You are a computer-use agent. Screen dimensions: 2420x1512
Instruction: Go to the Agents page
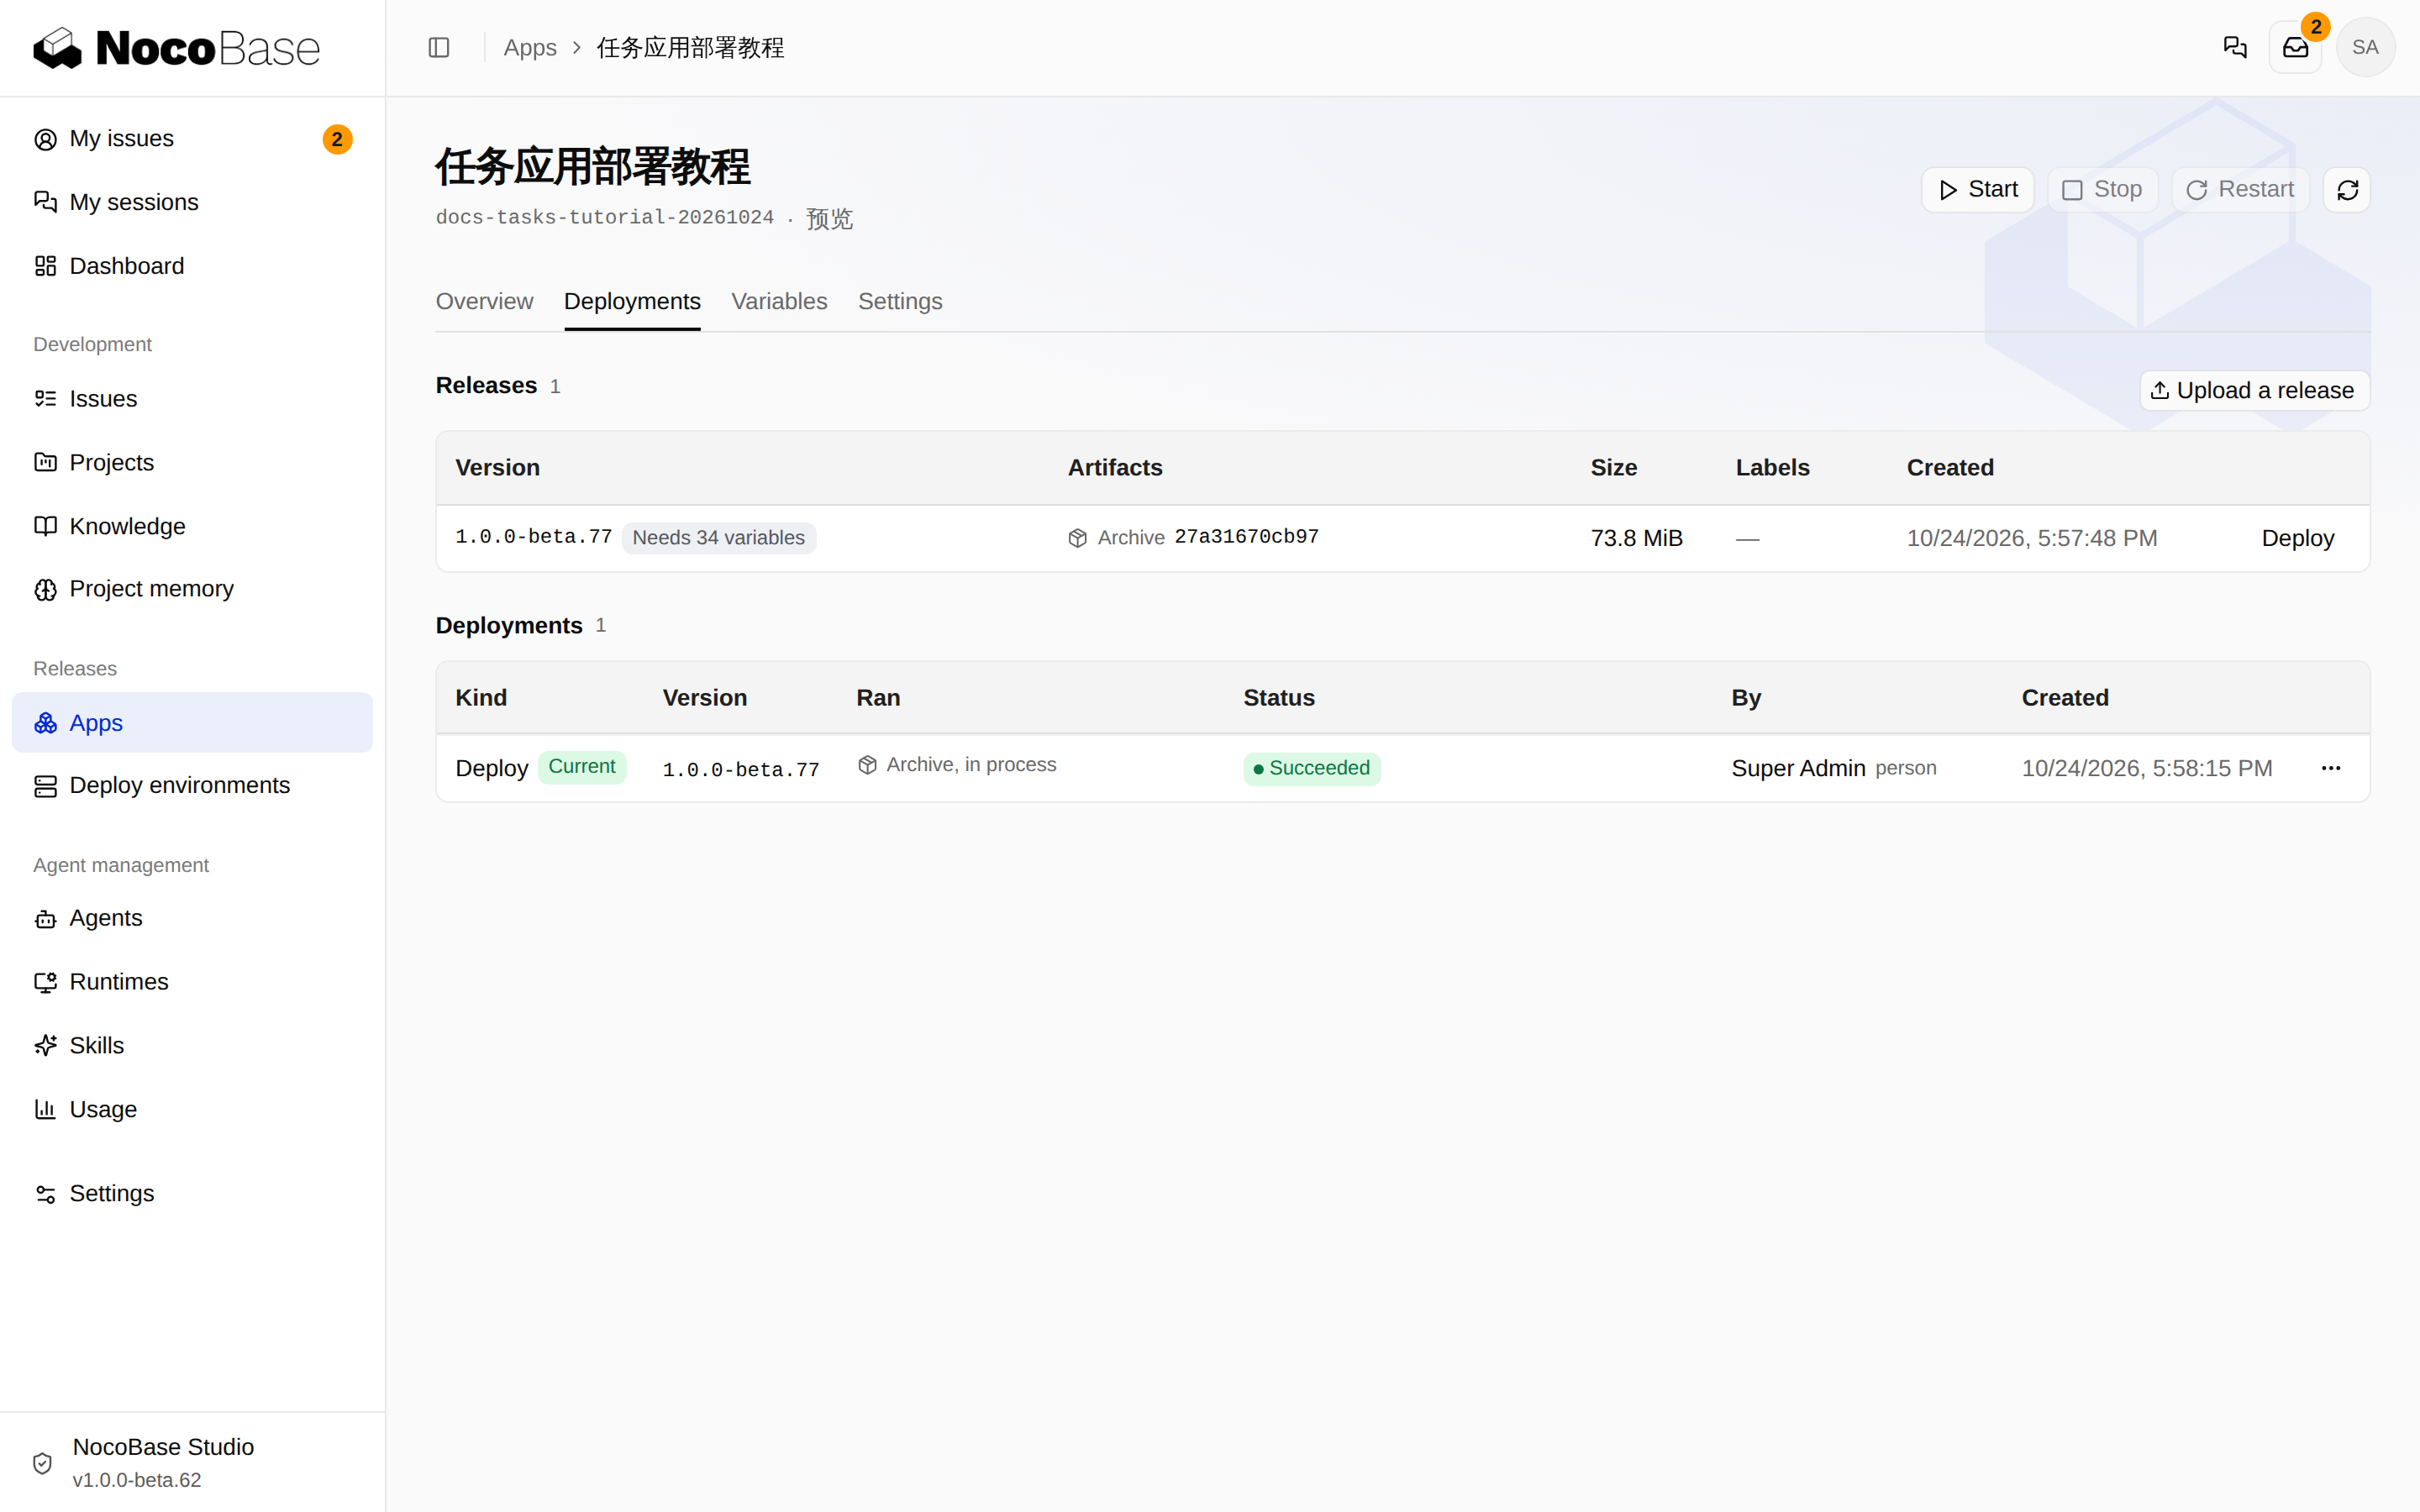192,918
